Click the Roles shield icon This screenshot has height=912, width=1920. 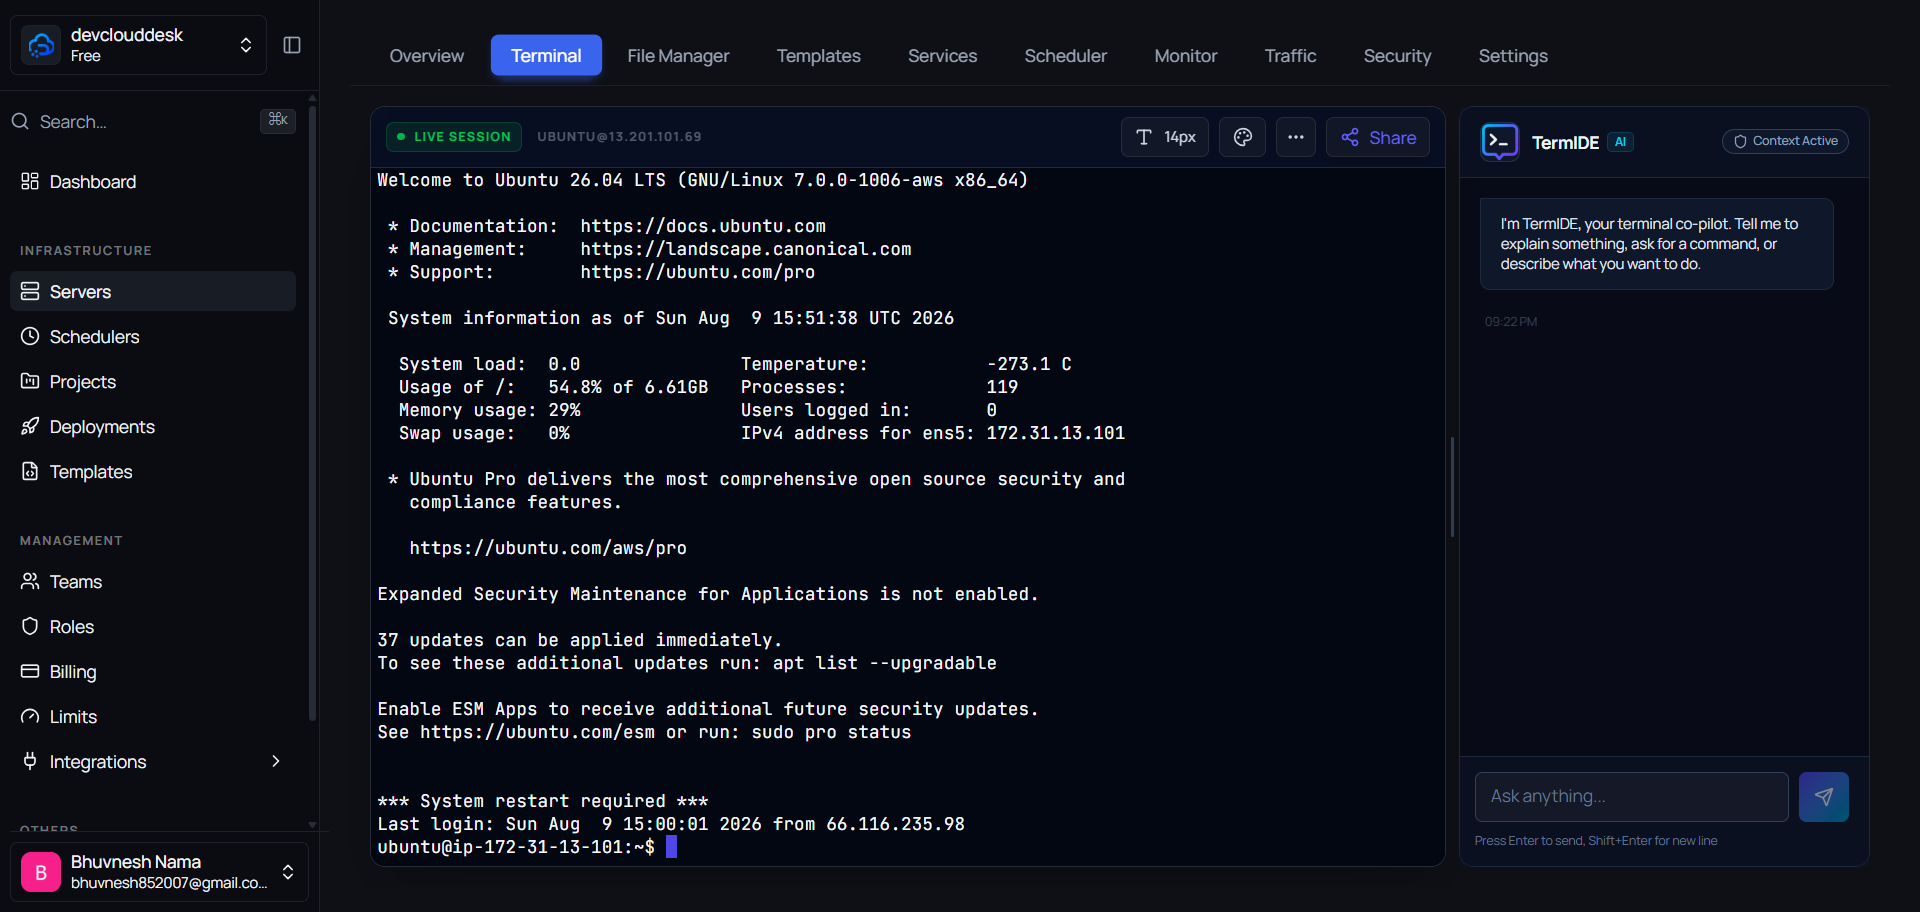(x=30, y=626)
